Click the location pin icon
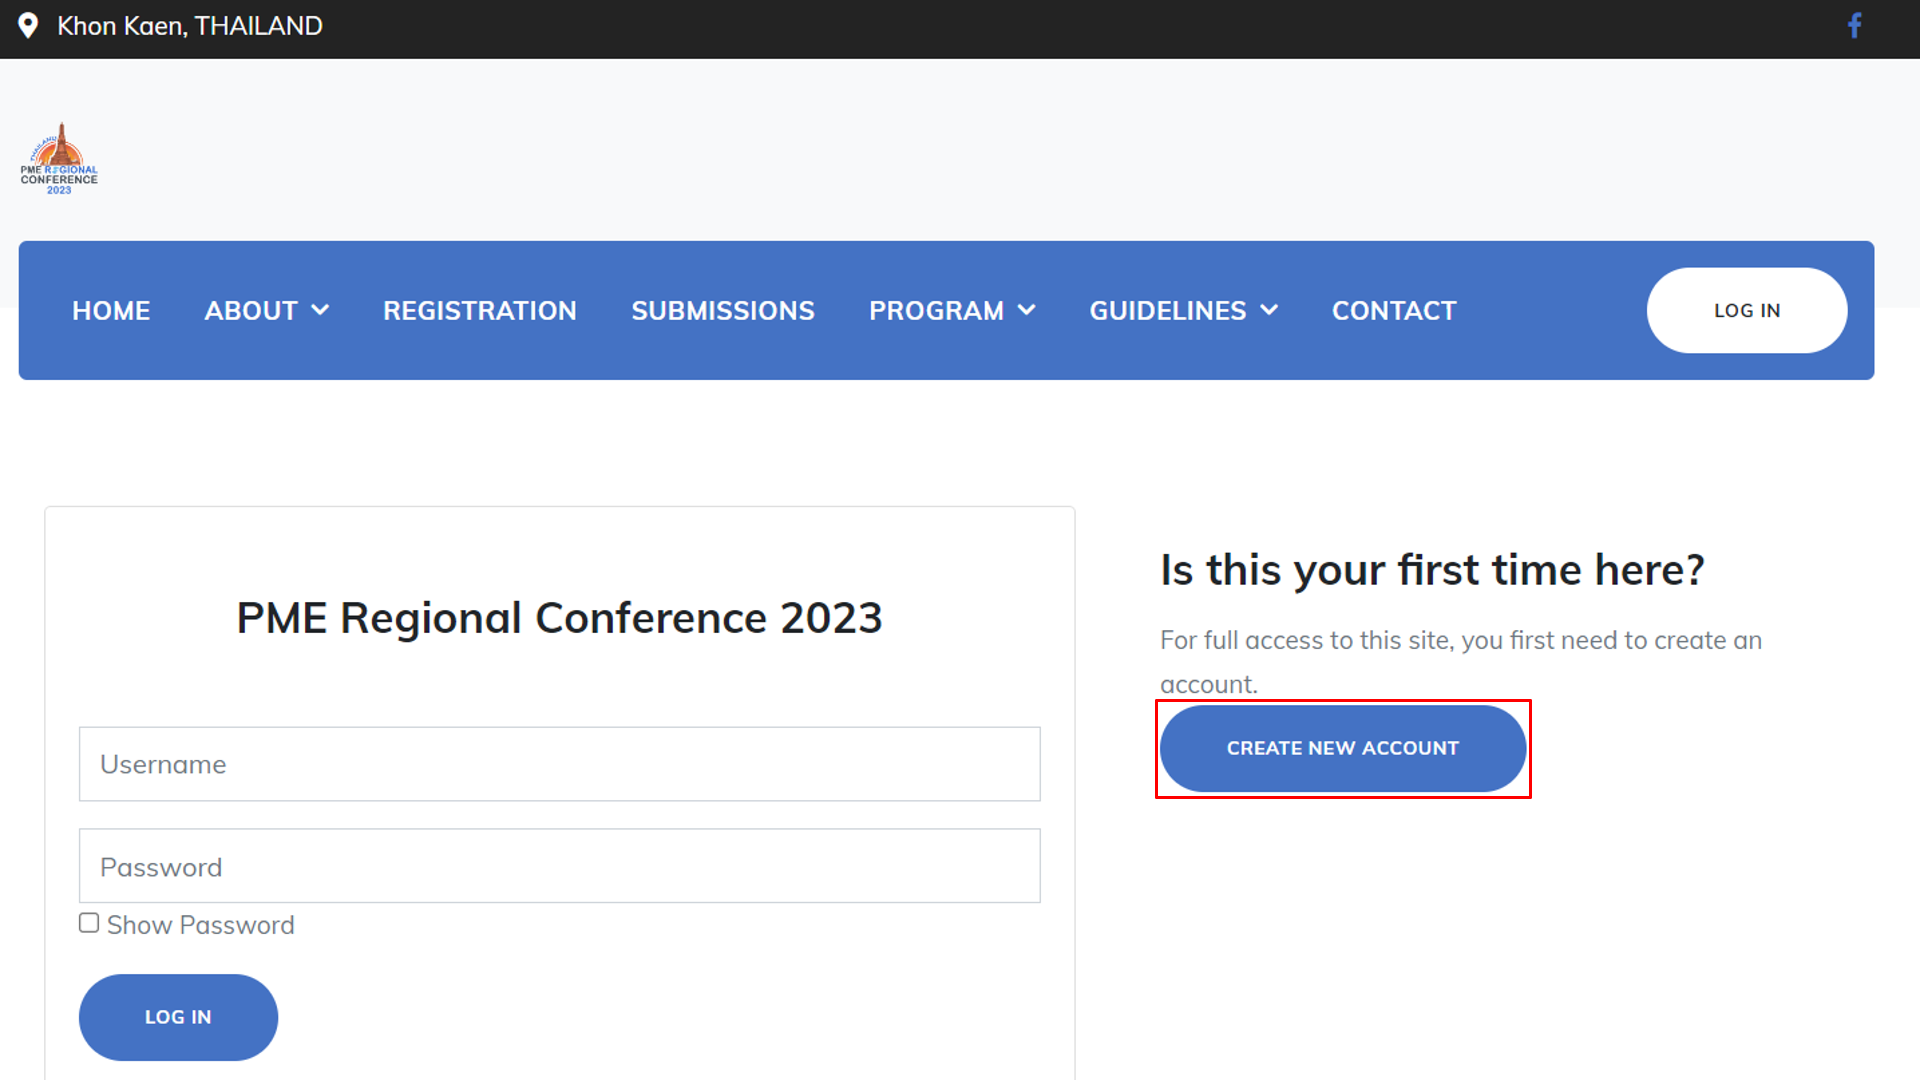The width and height of the screenshot is (1920, 1080). click(x=28, y=26)
